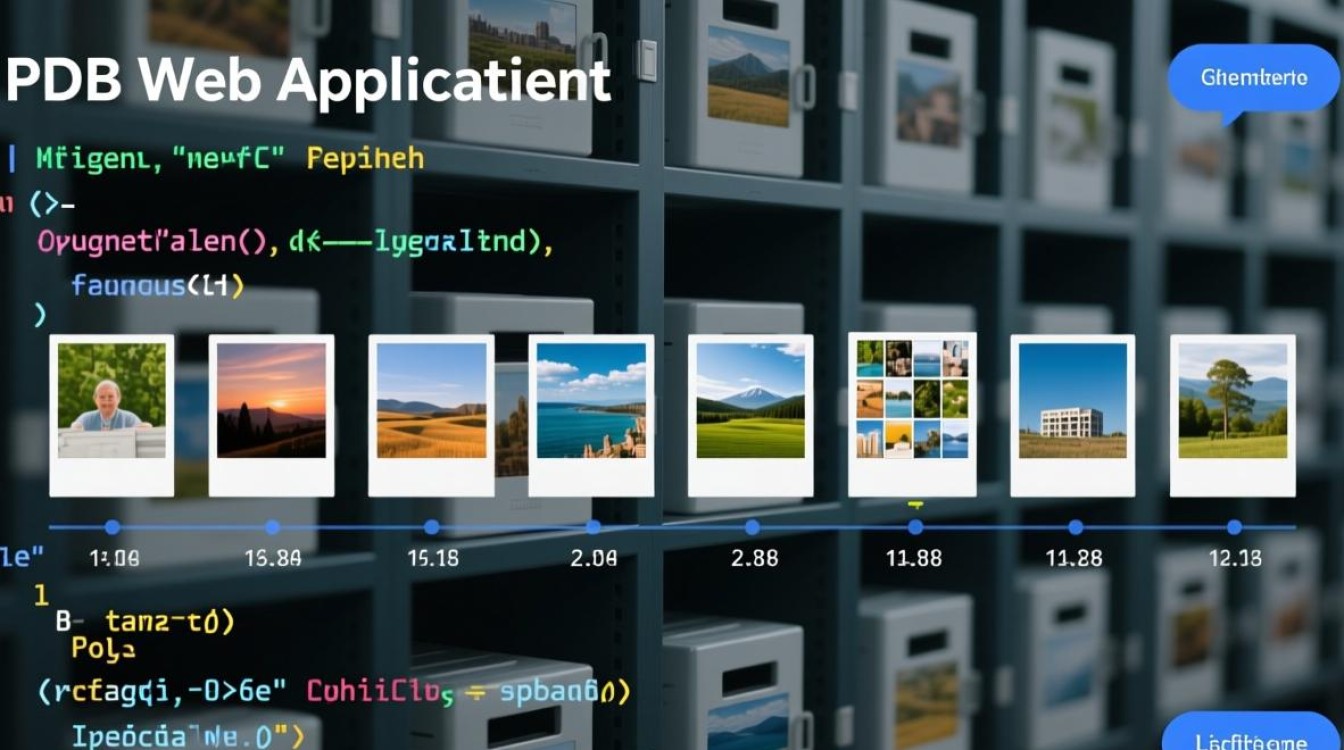
Task: Select the orange sunset photo thumbnail
Action: [x=271, y=401]
